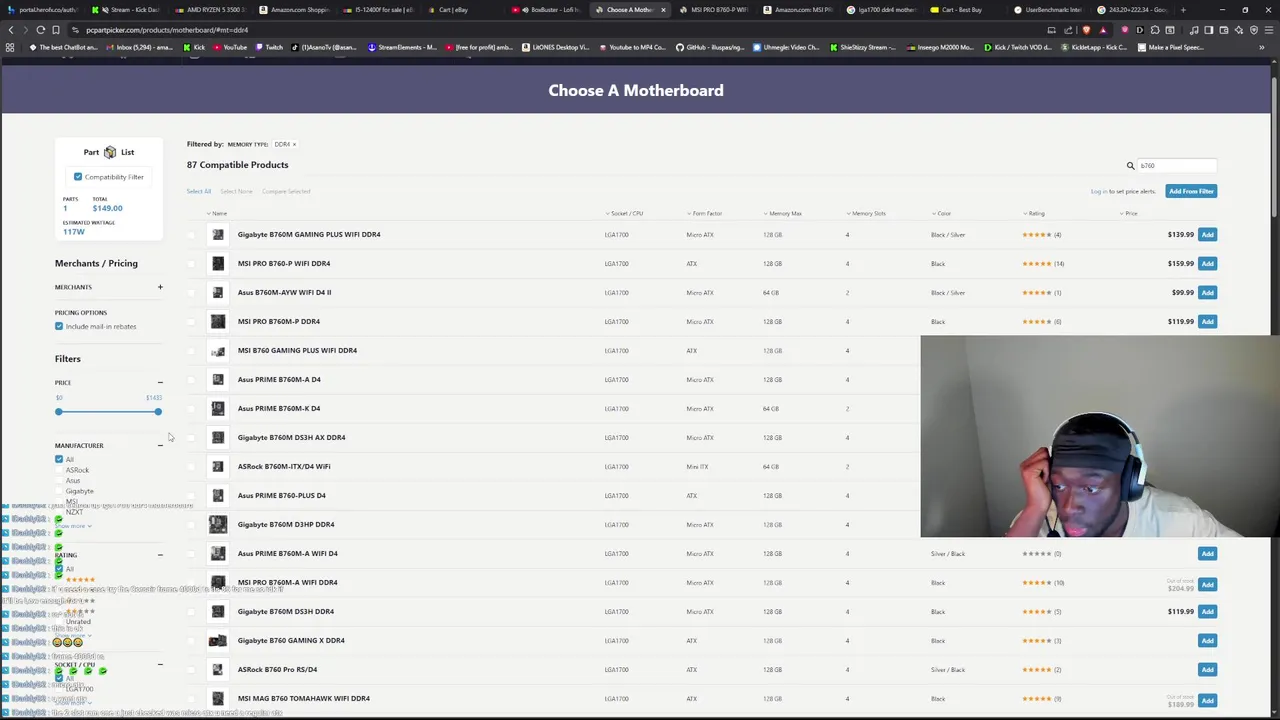Close the Choose A Motherboard tab
The width and height of the screenshot is (1280, 720).
click(x=663, y=10)
